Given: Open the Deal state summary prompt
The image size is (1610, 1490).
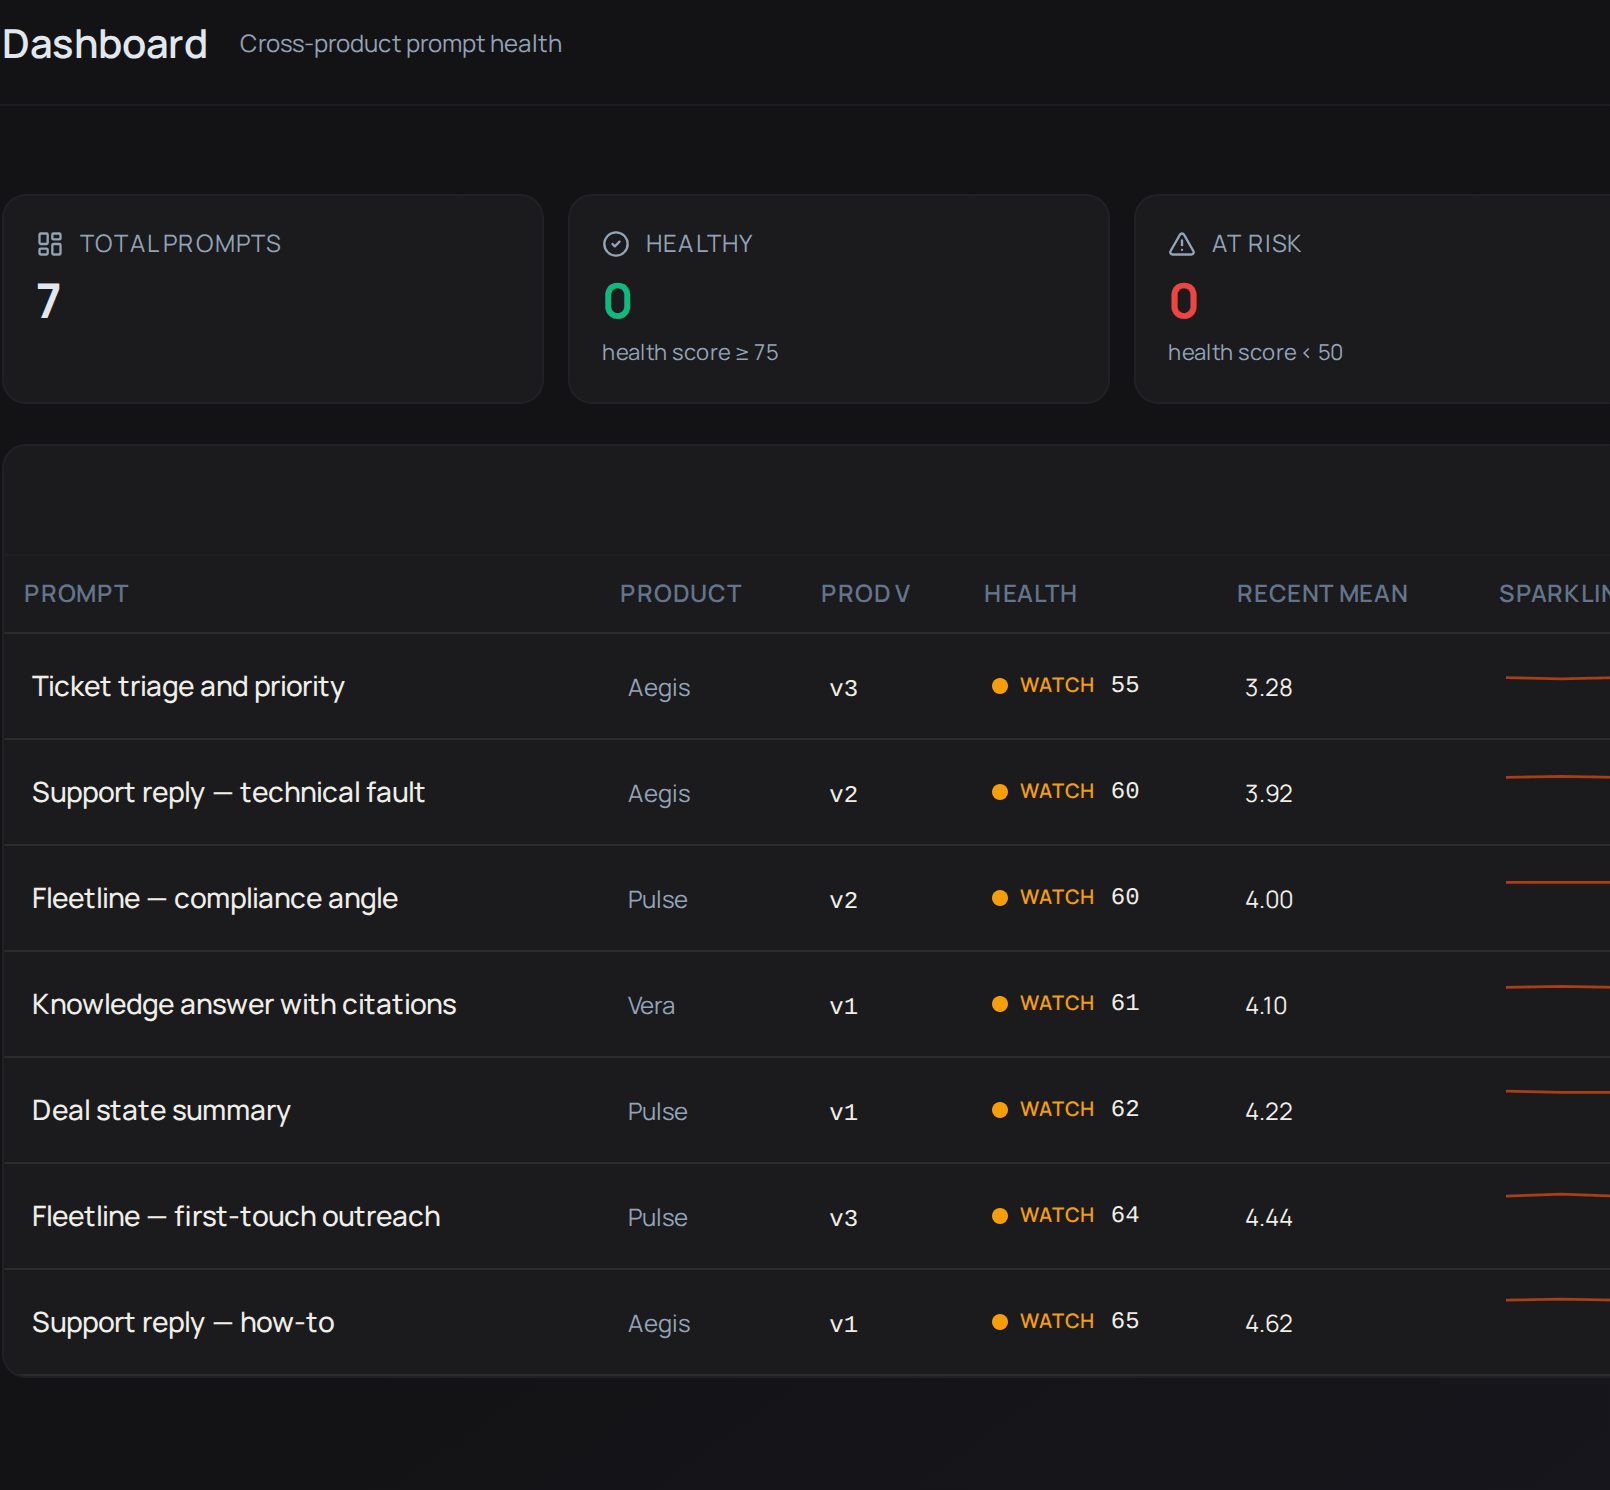Looking at the screenshot, I should pyautogui.click(x=161, y=1111).
